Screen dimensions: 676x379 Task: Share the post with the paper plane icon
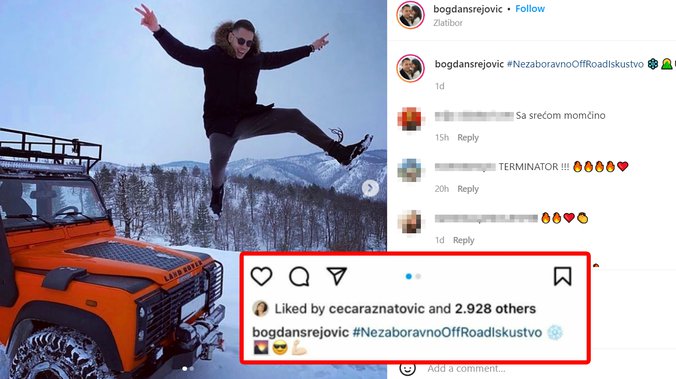click(x=337, y=276)
